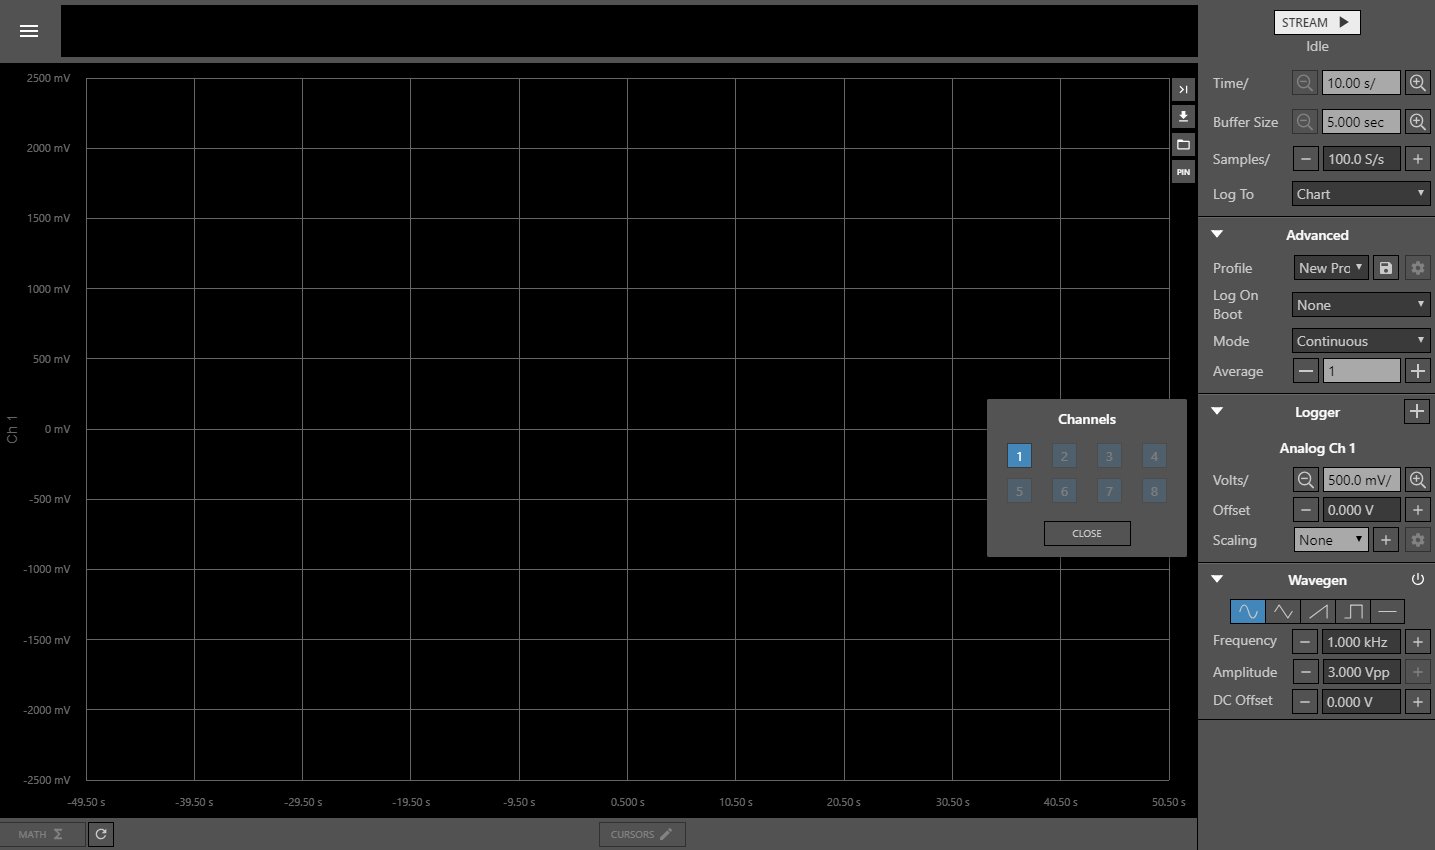Toggle channel 3 in Channels popup
Viewport: 1435px width, 850px height.
click(x=1109, y=456)
